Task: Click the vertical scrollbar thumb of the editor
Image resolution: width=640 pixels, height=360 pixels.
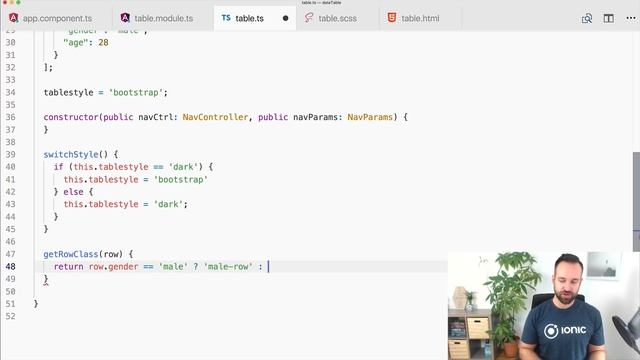Action: click(x=636, y=197)
